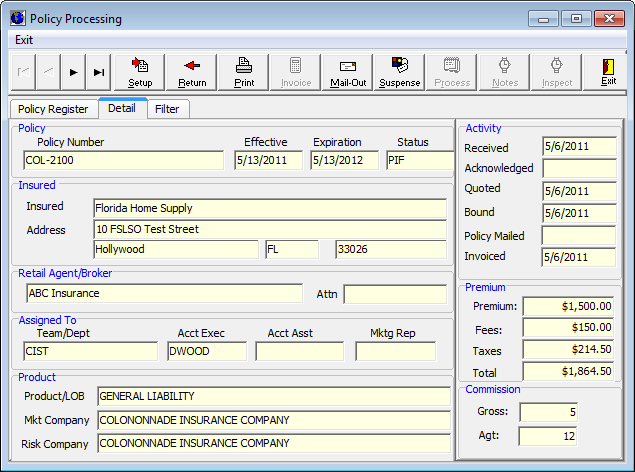
Task: Switch to the Policy Register tab
Action: (53, 109)
